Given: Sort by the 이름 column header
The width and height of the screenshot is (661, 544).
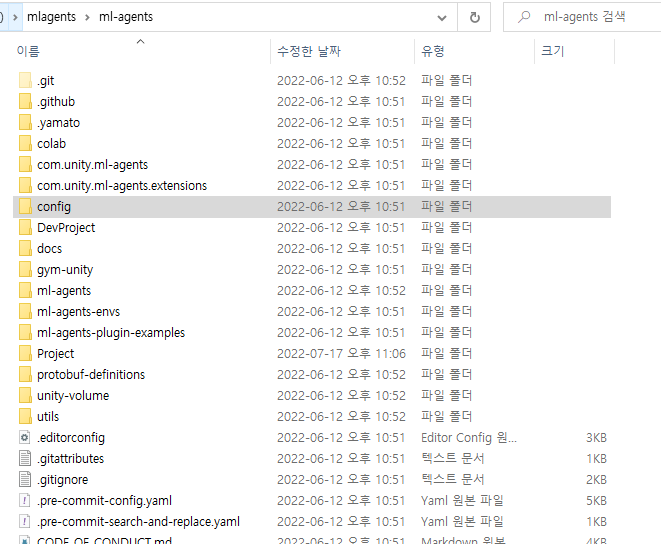Looking at the screenshot, I should pos(28,51).
